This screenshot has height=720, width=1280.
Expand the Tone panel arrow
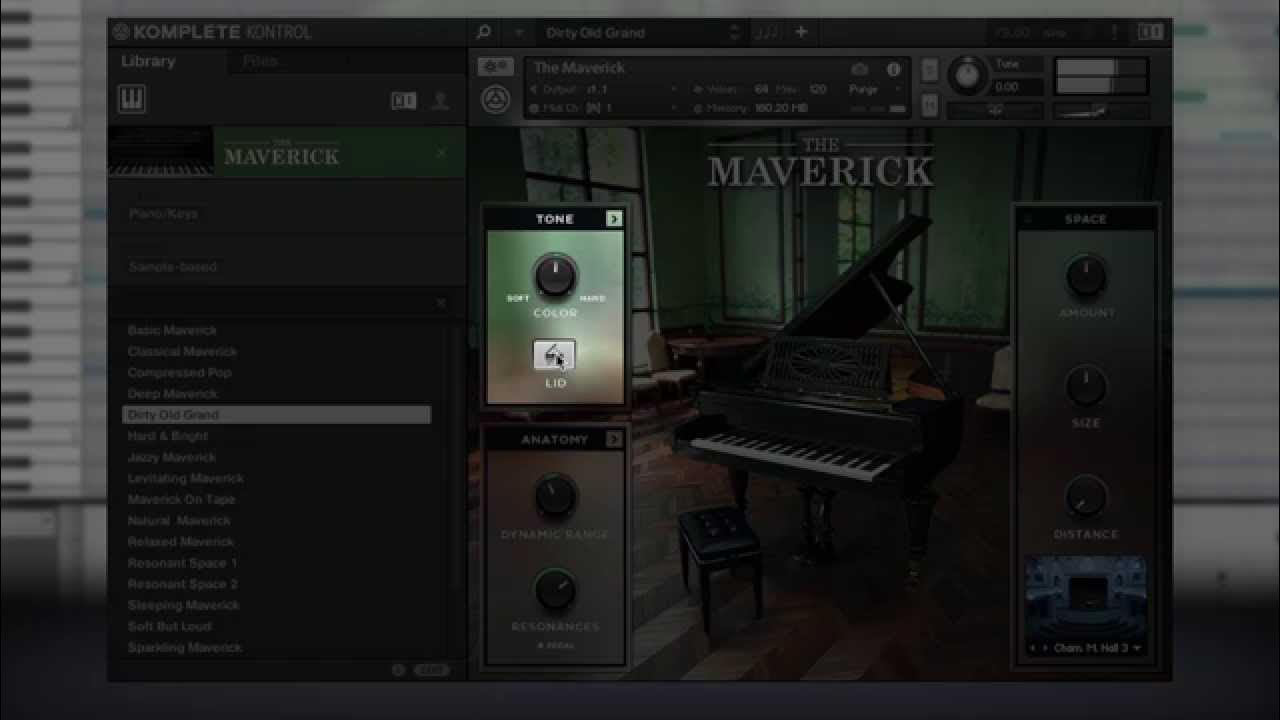pyautogui.click(x=614, y=219)
